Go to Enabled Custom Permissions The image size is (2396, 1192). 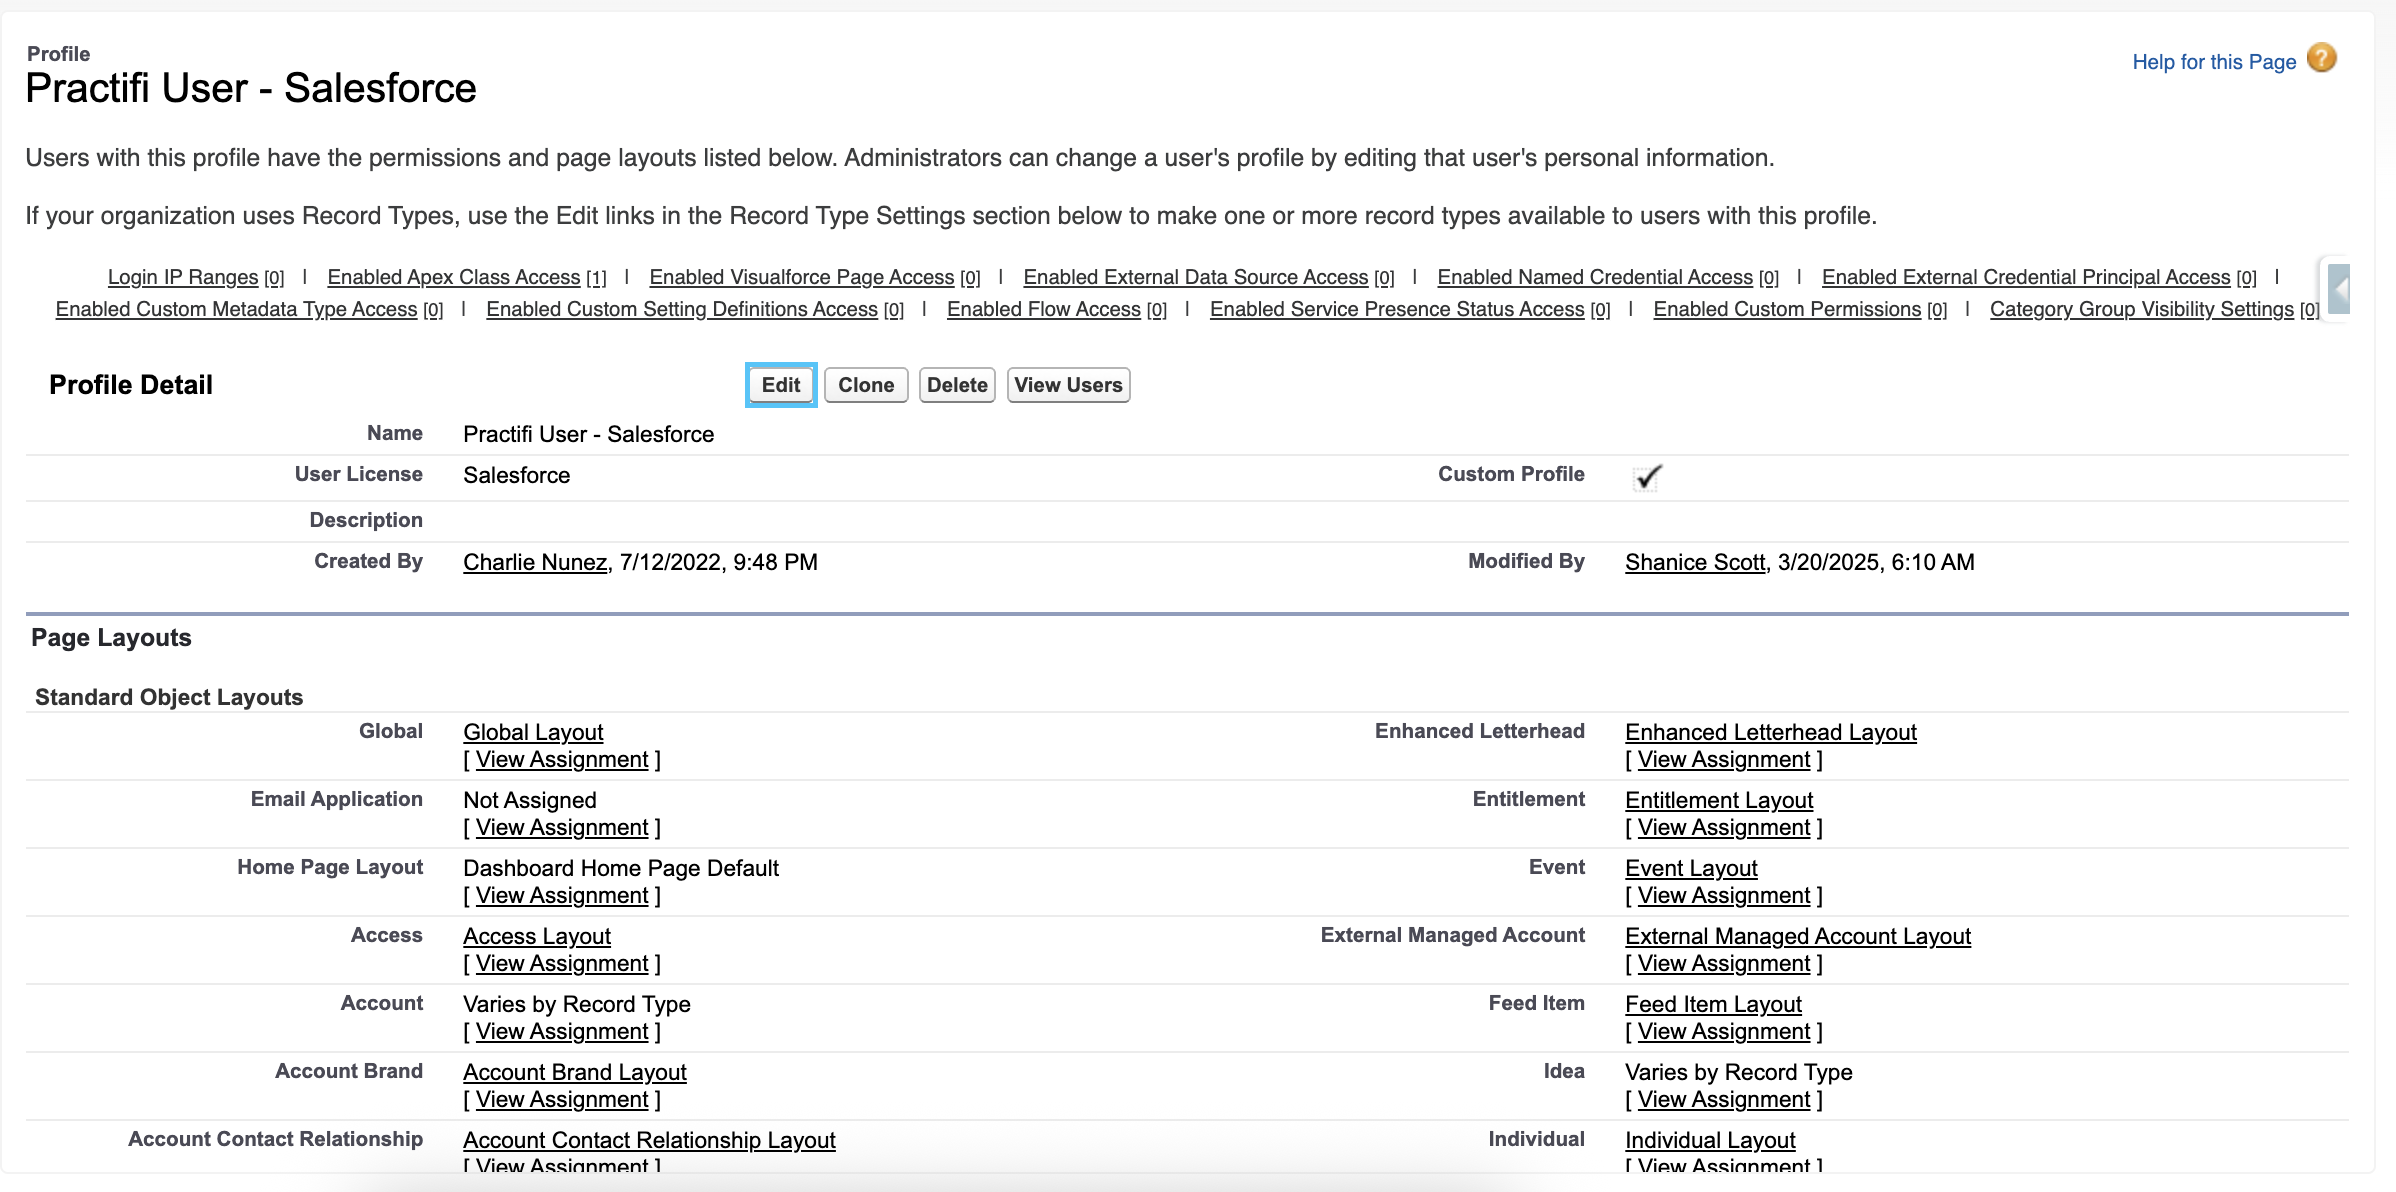1787,309
